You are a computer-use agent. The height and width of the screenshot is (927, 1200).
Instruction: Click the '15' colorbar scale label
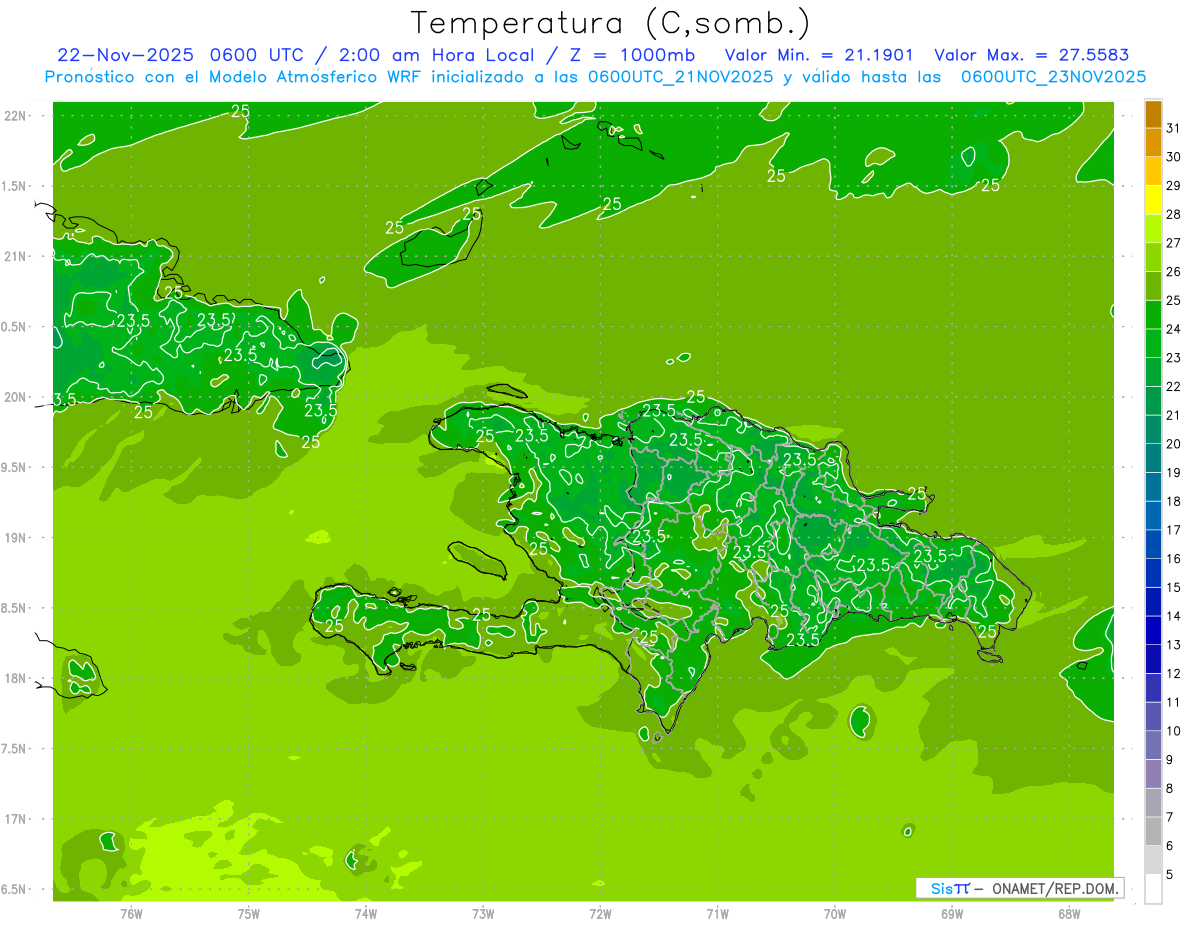(x=1174, y=587)
